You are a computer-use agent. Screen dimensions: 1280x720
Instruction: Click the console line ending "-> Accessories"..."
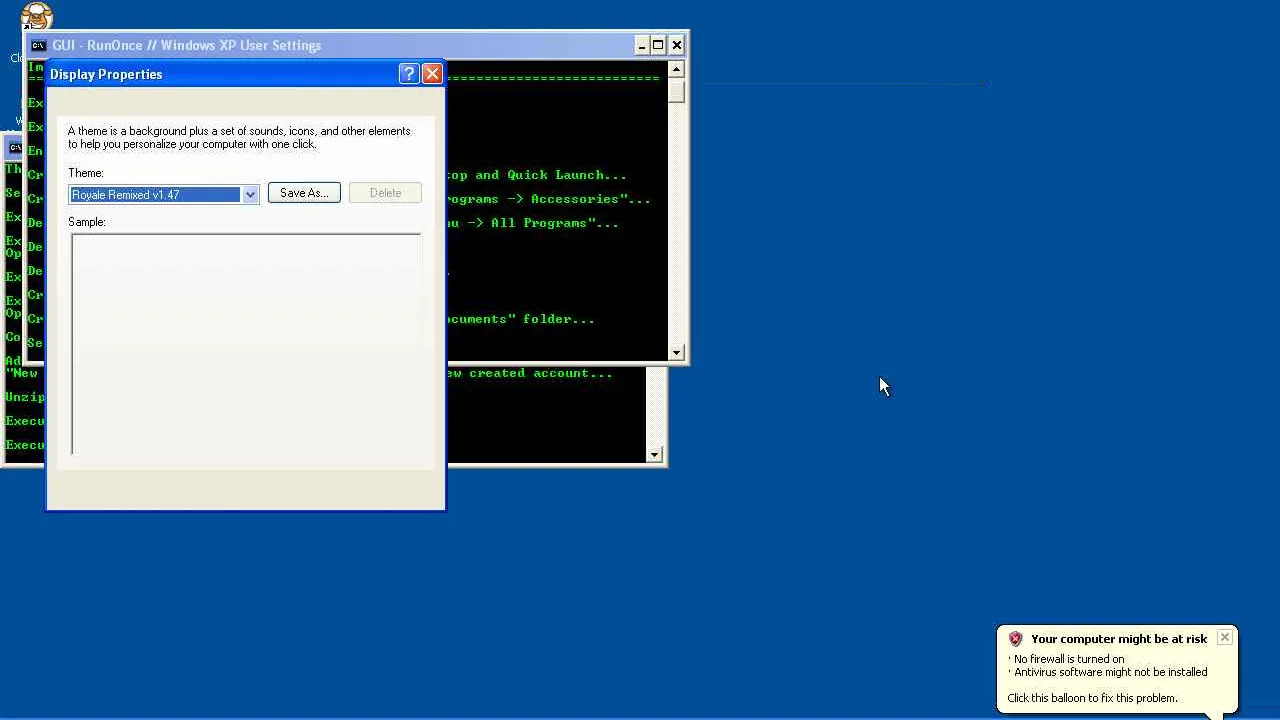coord(549,199)
